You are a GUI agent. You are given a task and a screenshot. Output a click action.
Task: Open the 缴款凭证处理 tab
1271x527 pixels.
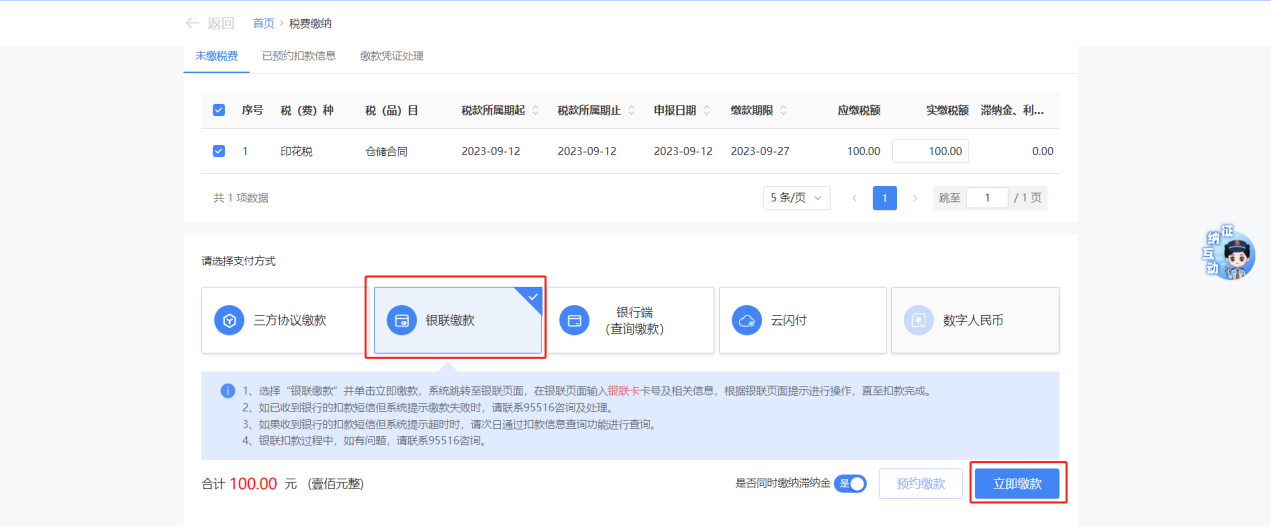(391, 56)
